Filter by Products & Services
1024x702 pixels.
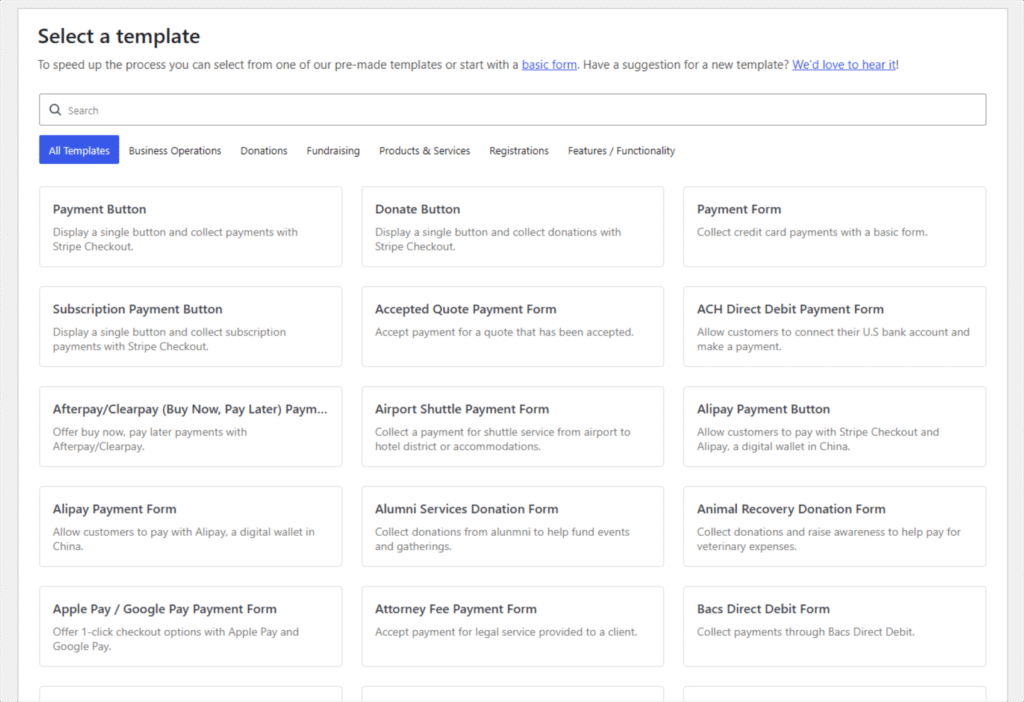pyautogui.click(x=424, y=150)
